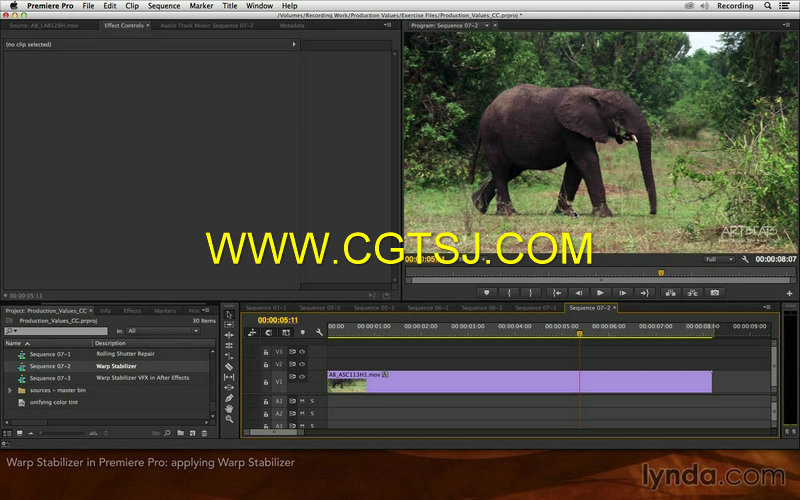Viewport: 800px width, 500px height.
Task: Expand the sources - master bin folder
Action: click(10, 390)
